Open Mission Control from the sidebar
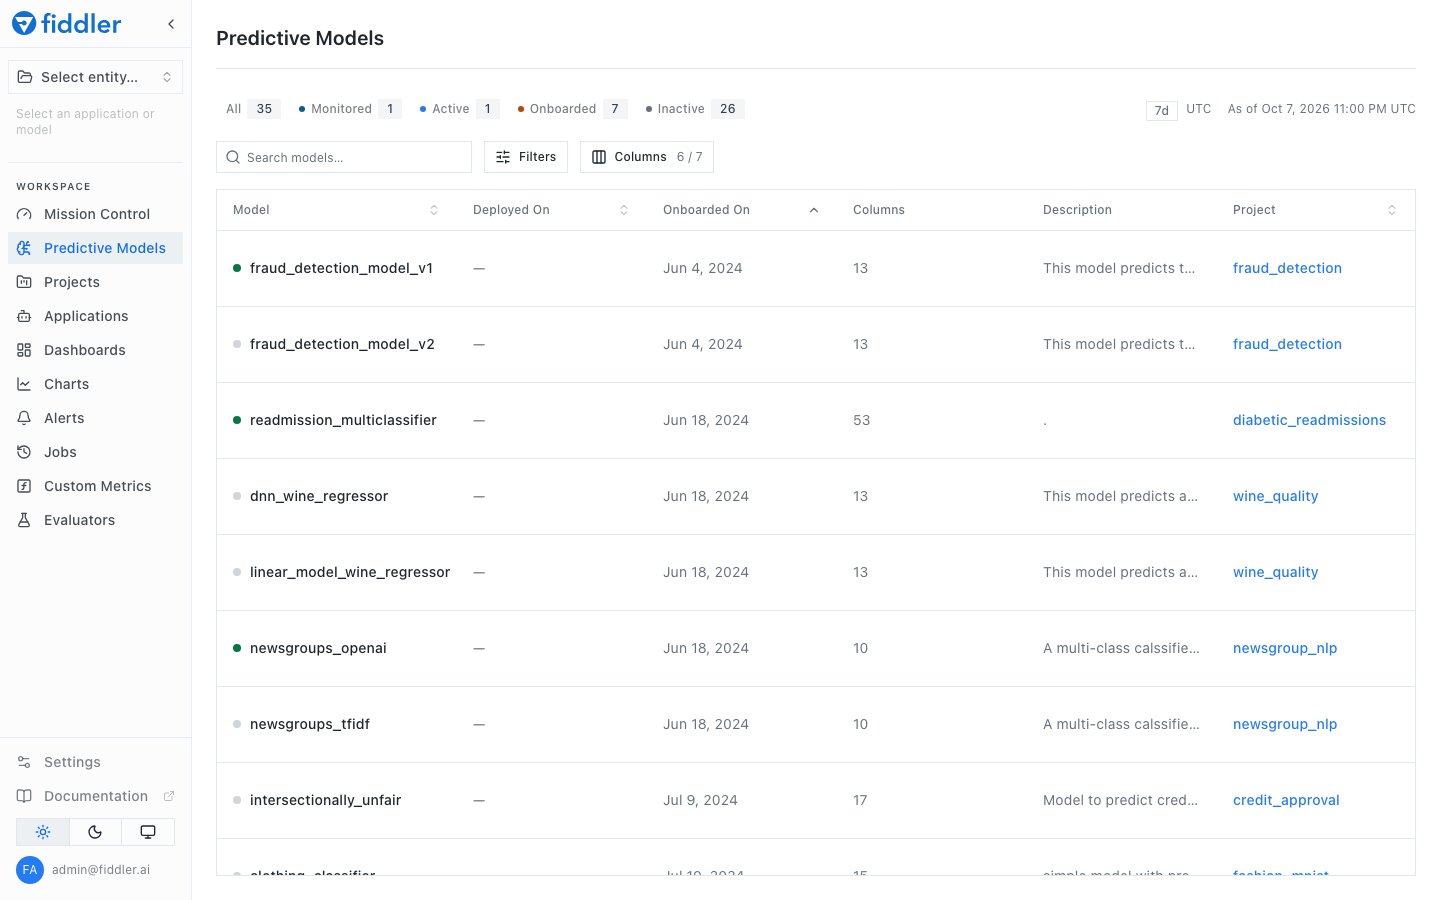Image resolution: width=1440 pixels, height=900 pixels. 96,214
